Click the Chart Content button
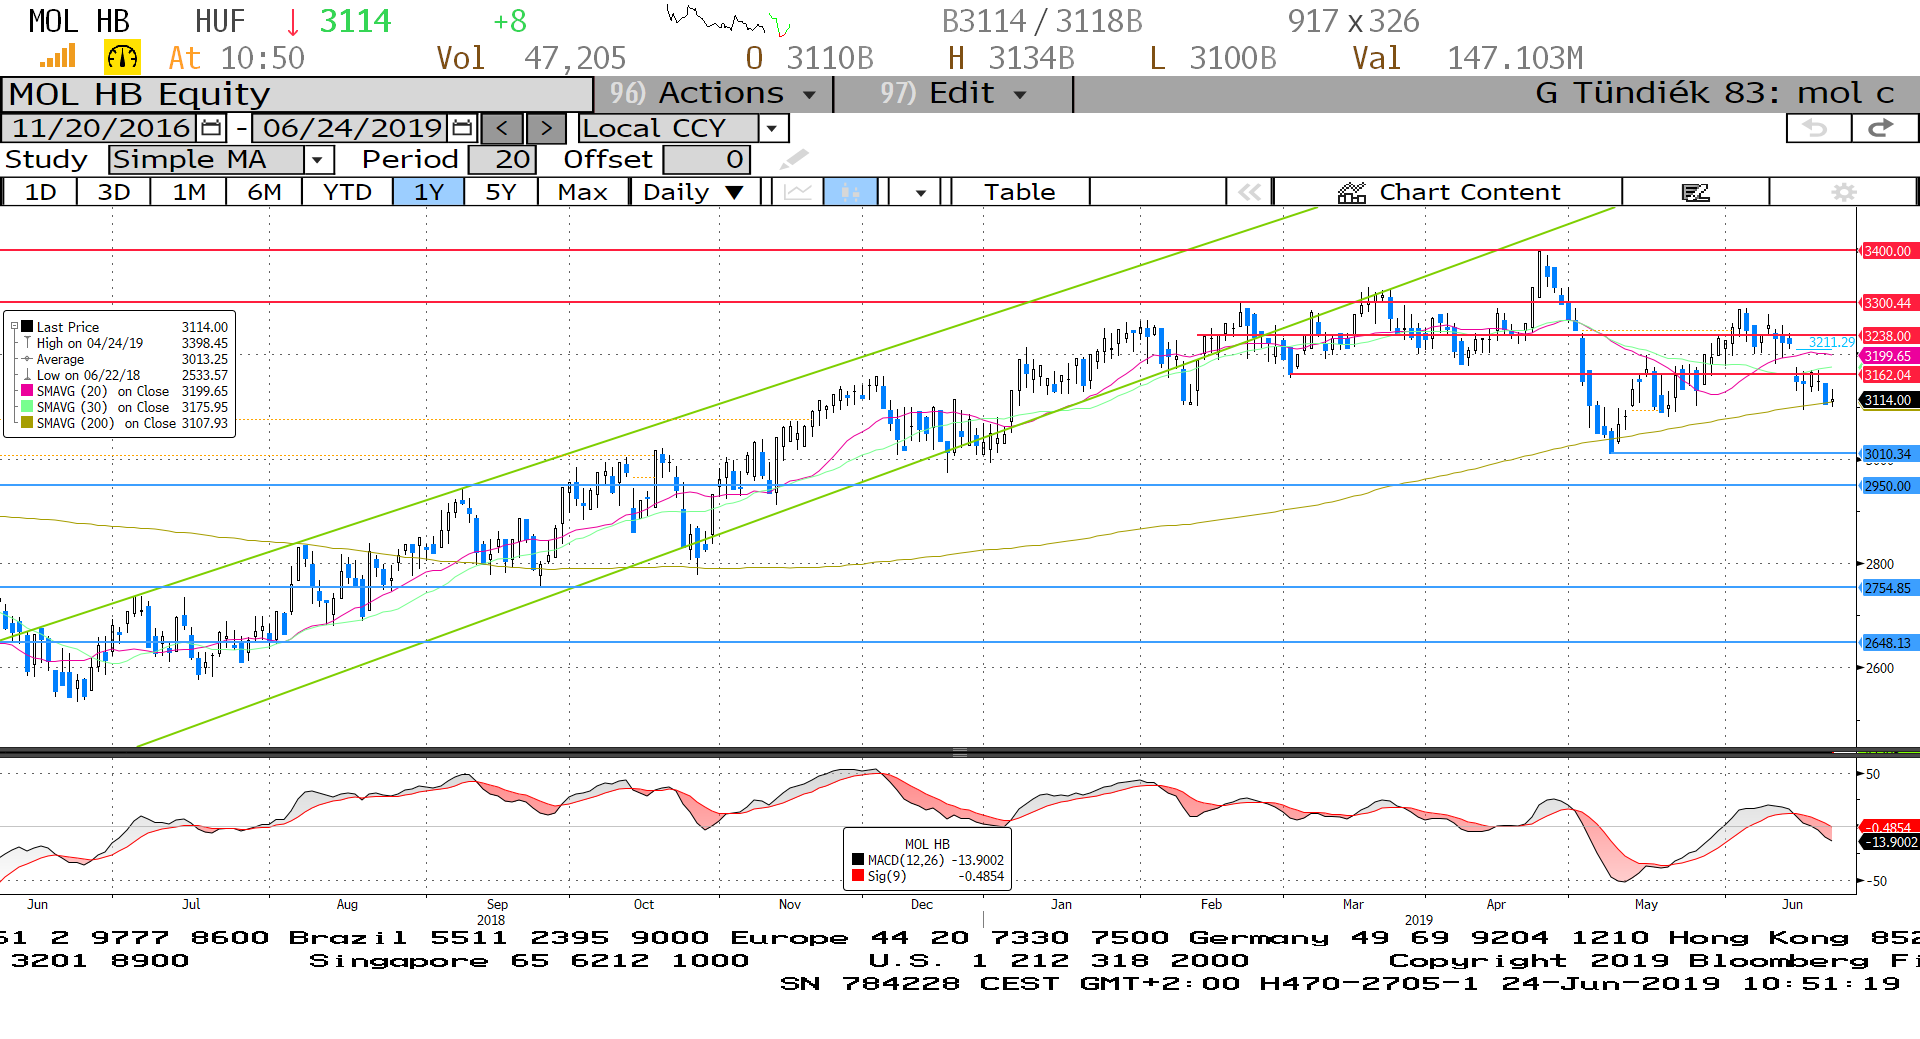The width and height of the screenshot is (1920, 1039). (x=1448, y=192)
